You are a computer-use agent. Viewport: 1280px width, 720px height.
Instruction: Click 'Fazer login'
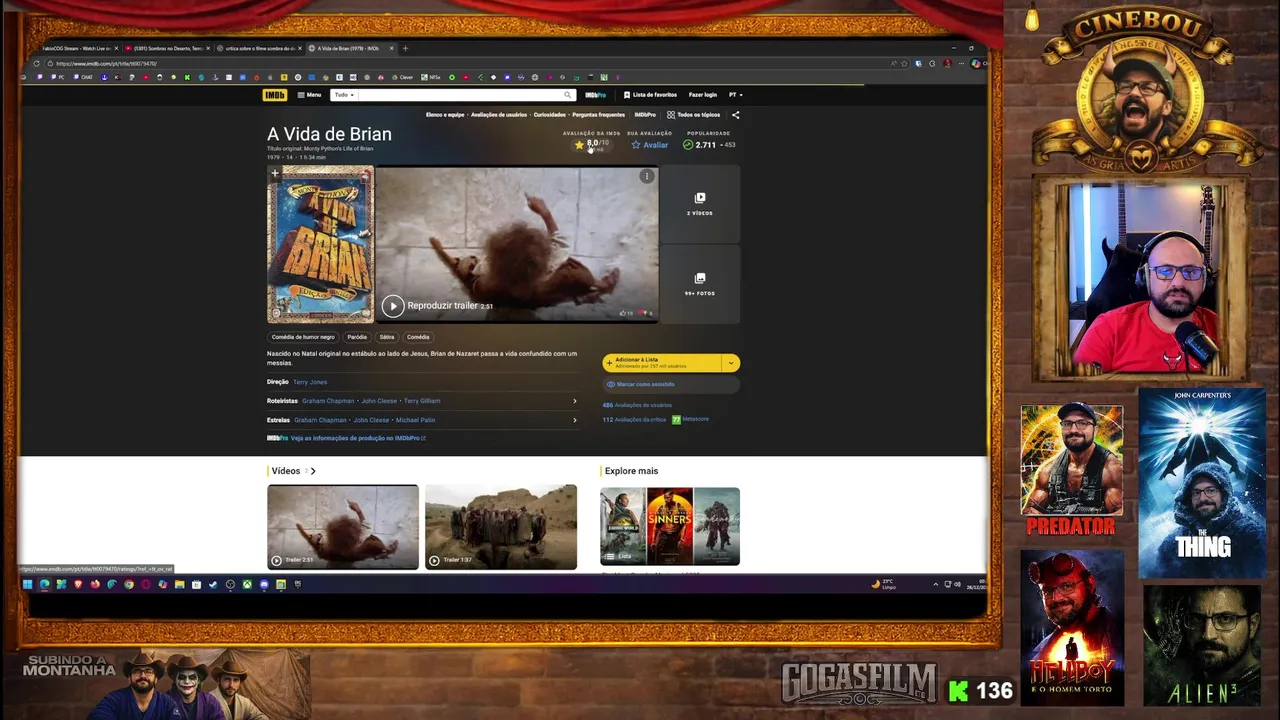click(703, 95)
